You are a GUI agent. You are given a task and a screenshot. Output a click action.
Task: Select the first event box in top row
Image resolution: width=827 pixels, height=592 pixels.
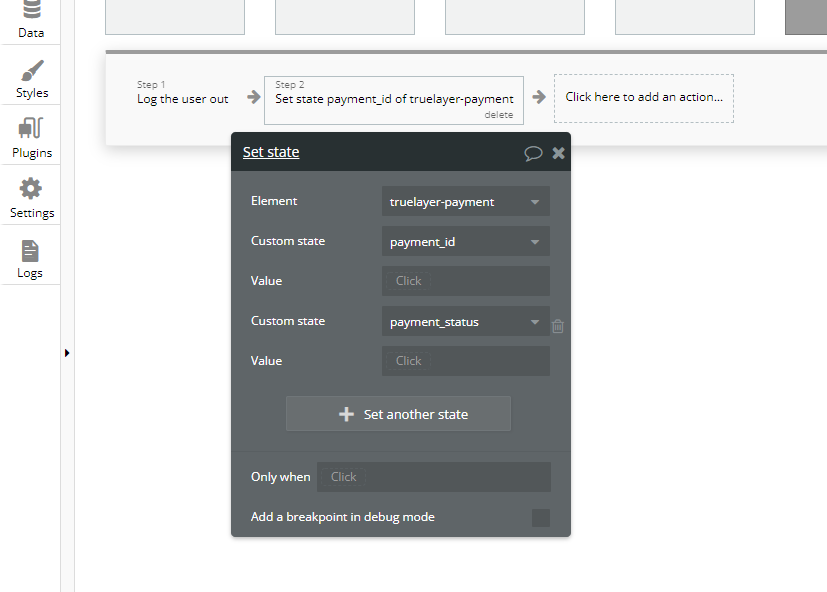click(175, 17)
